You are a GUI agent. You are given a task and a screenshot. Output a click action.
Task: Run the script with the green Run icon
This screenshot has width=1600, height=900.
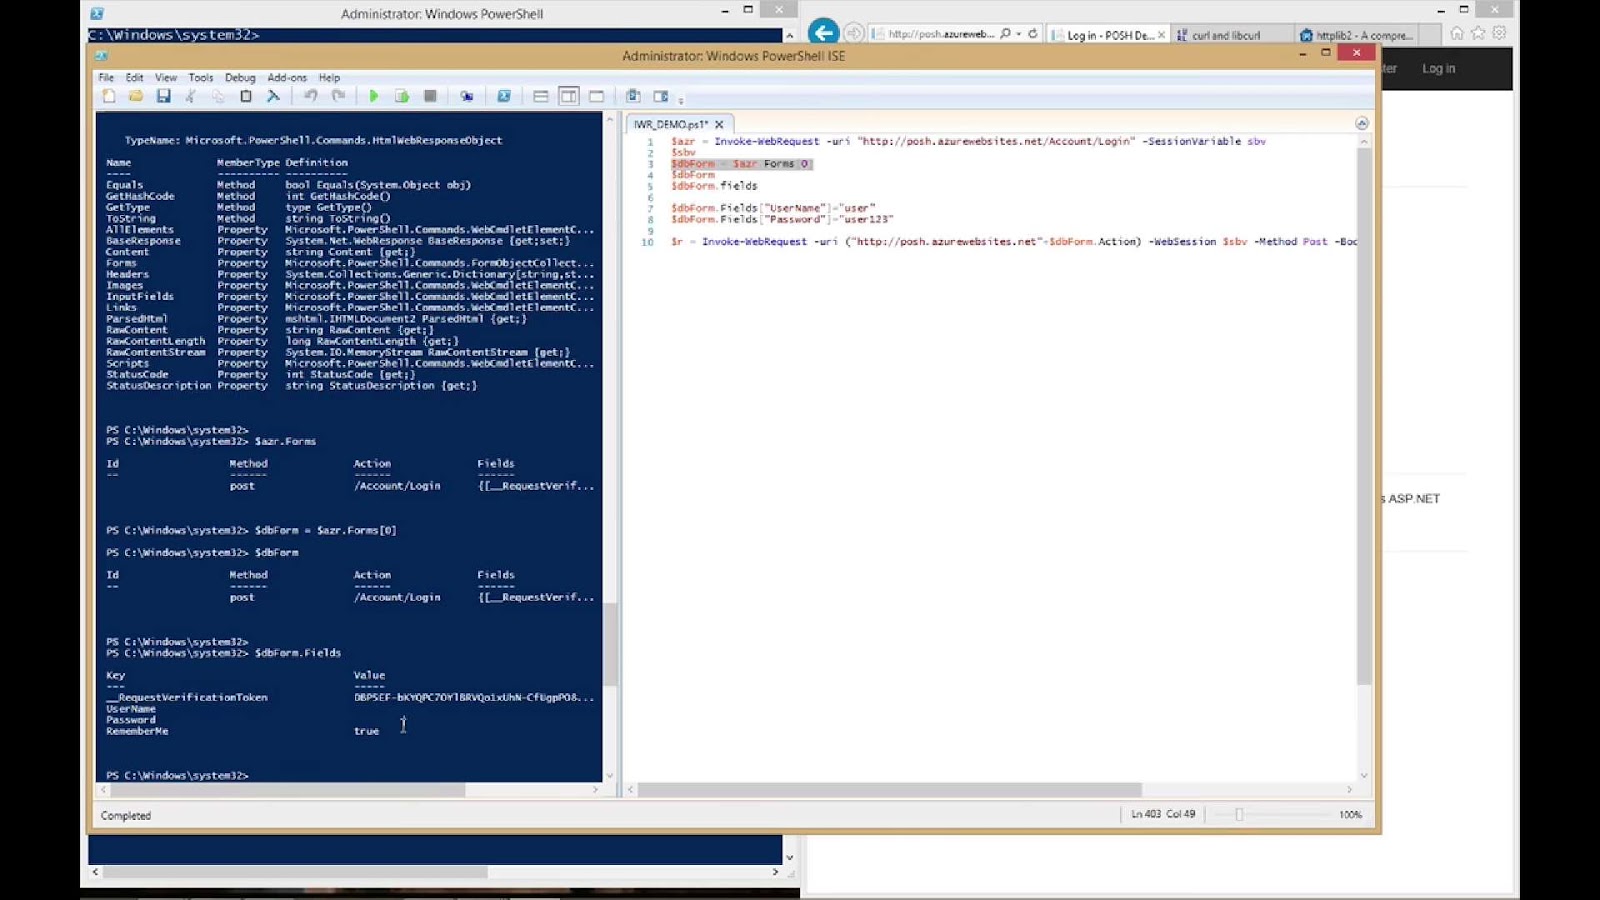[x=373, y=96]
